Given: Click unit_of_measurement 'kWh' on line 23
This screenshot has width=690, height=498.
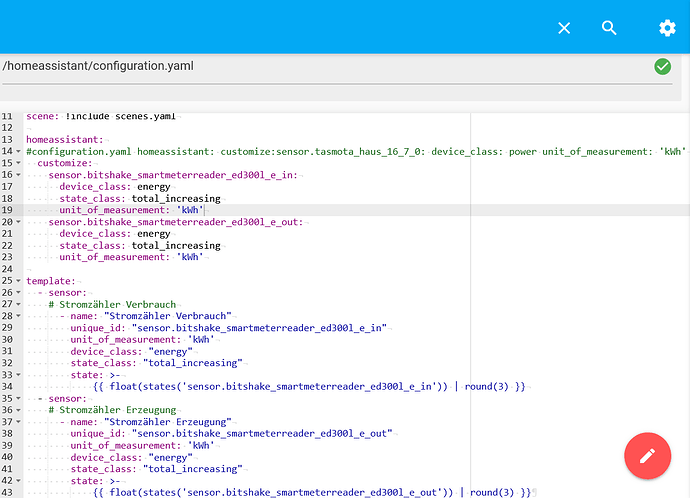Looking at the screenshot, I should (132, 257).
